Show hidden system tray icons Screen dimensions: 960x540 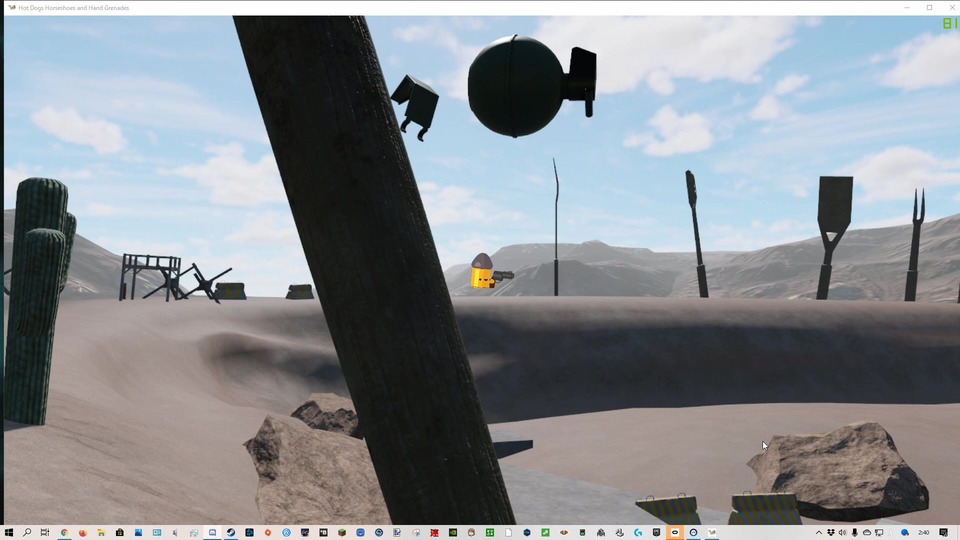click(819, 533)
